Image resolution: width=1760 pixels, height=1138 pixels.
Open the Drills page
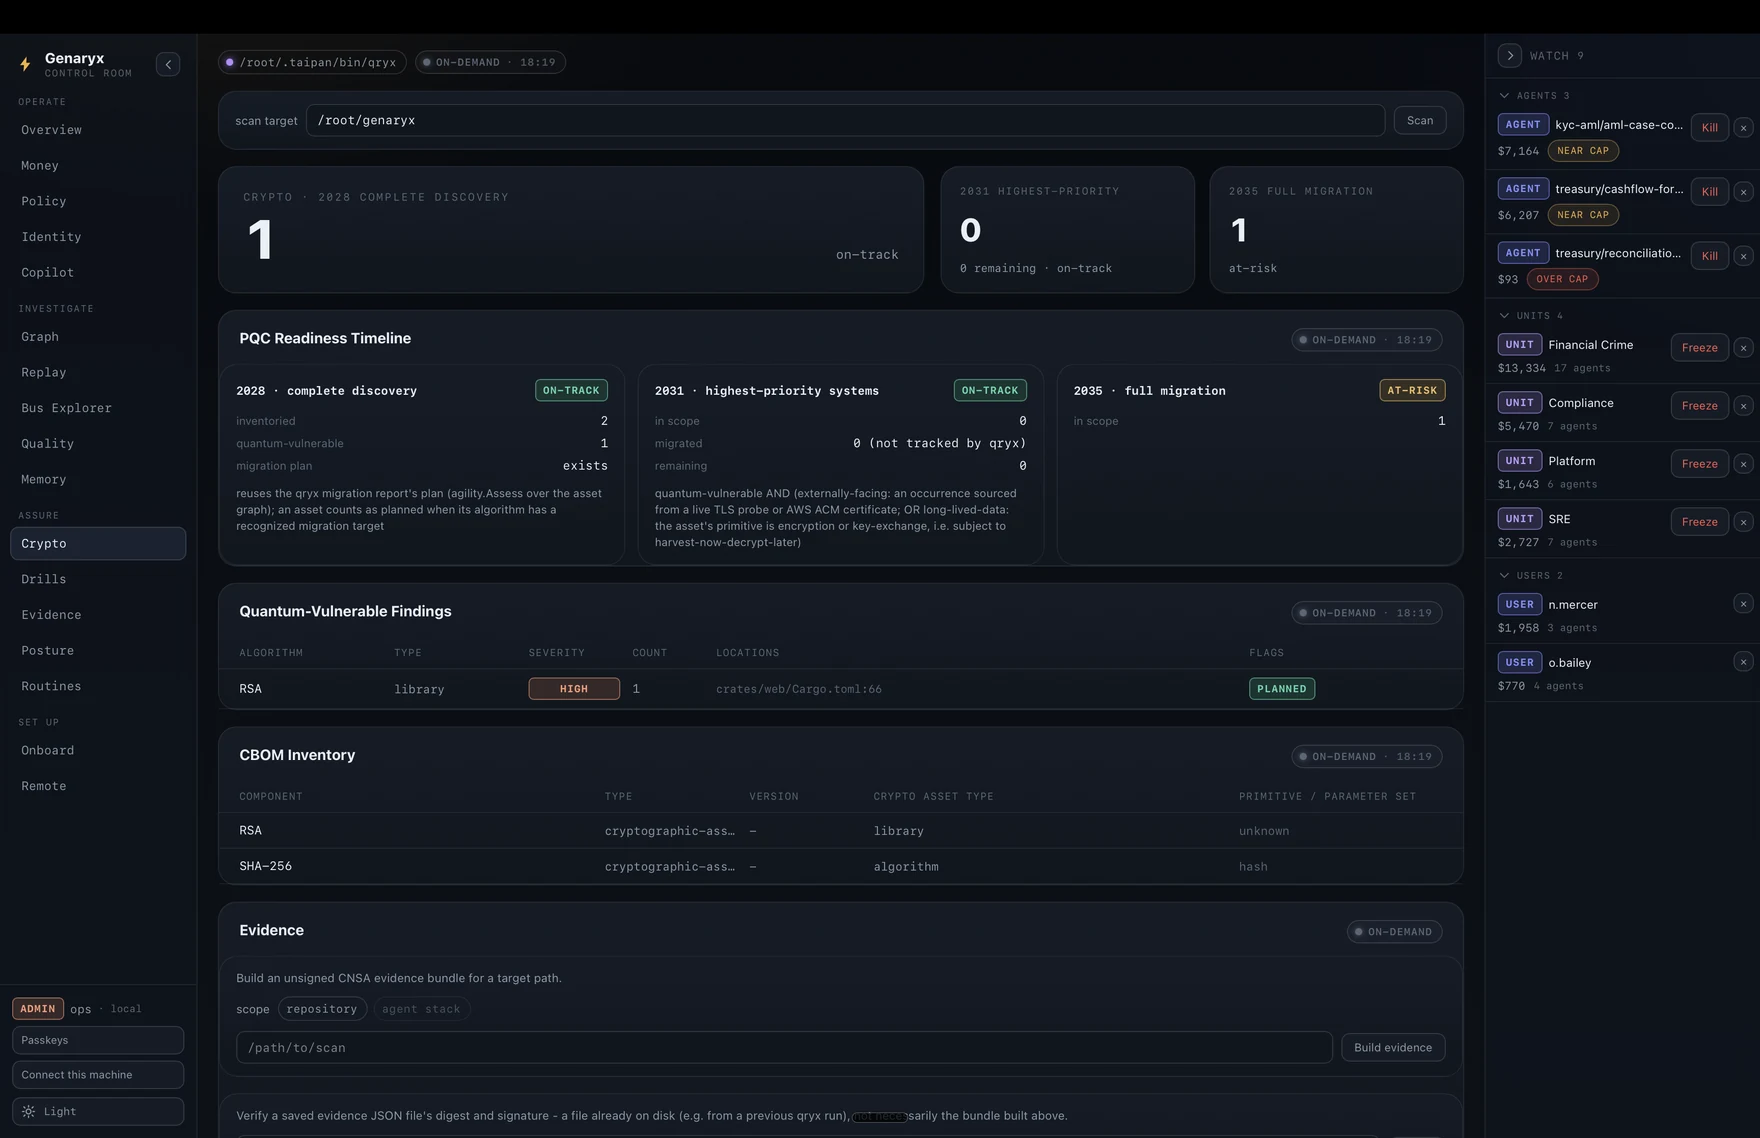[x=98, y=580]
